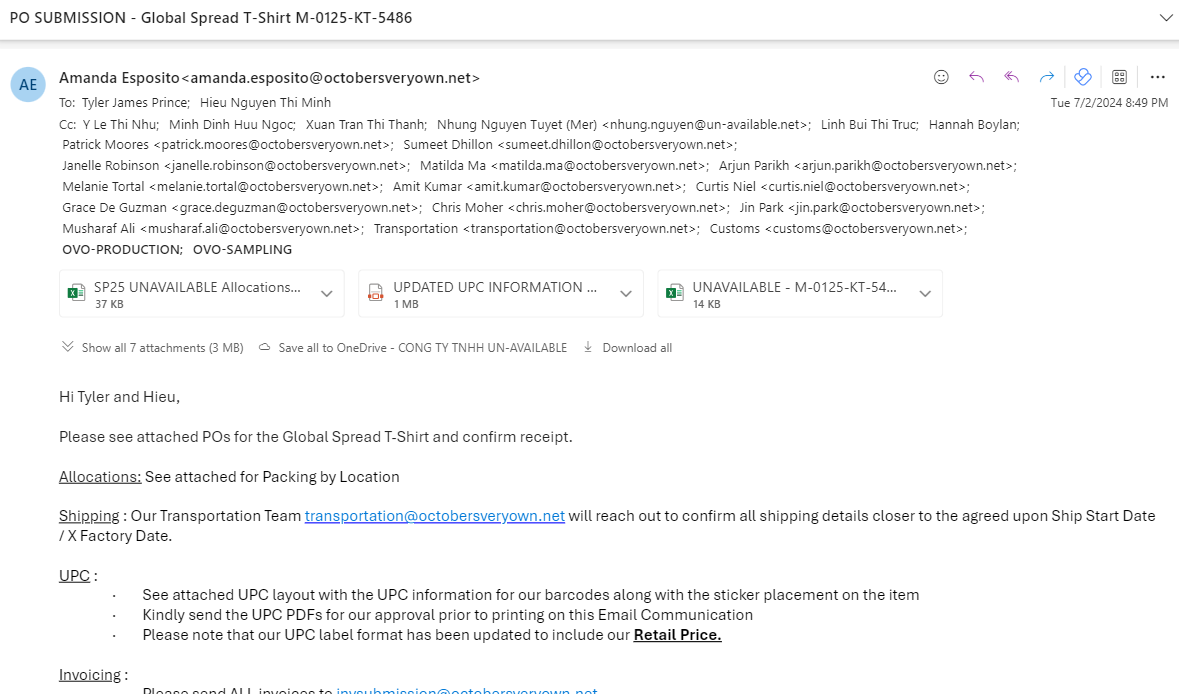1179x694 pixels.
Task: Click the PDF icon of UPDATED UPC INFORMATION
Action: pos(375,293)
